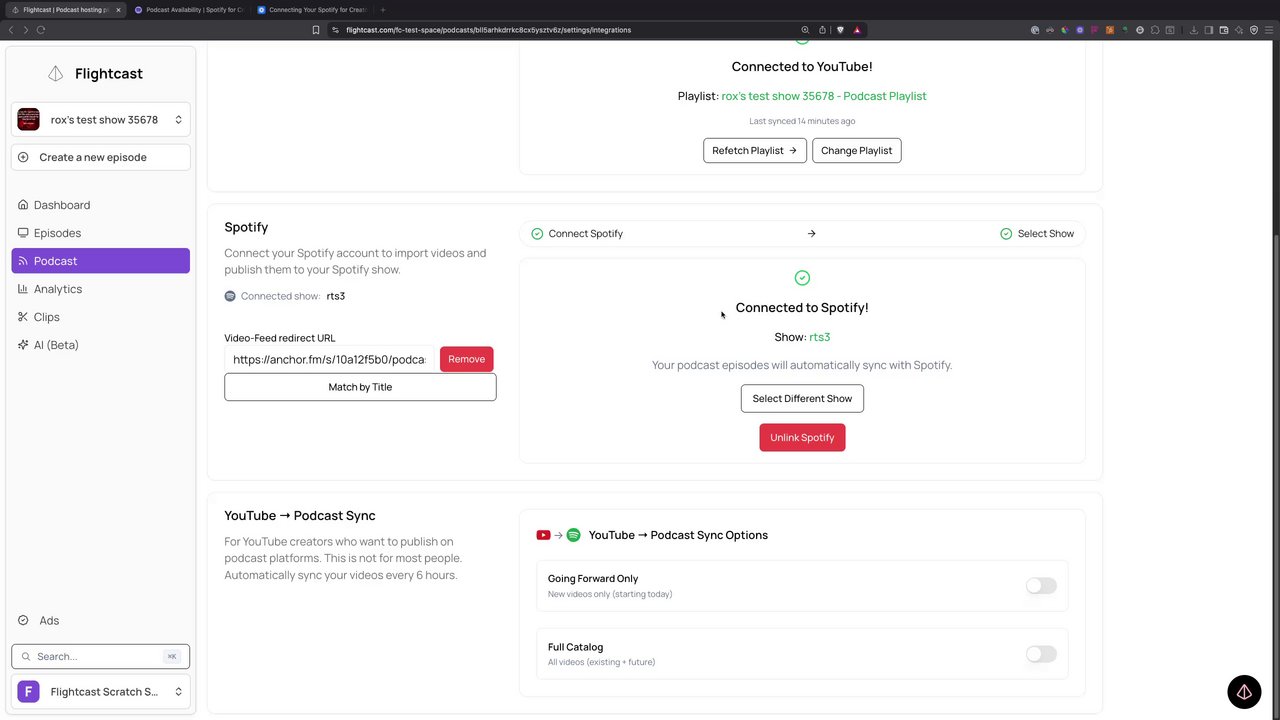This screenshot has height=720, width=1280.
Task: Click 'YouTube → Podcast Sync' section title
Action: tap(300, 516)
